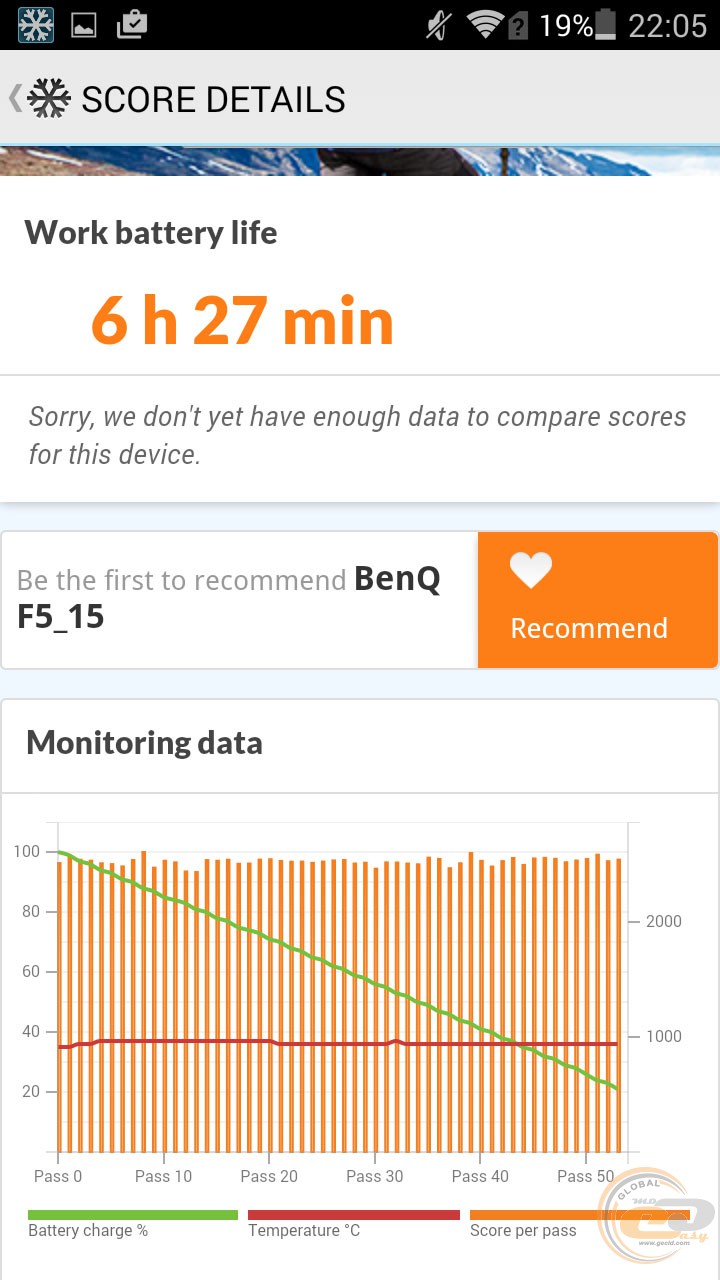Tap the PCMark snowflake notification in the status bar
Screen dimensions: 720x1280
point(36,25)
